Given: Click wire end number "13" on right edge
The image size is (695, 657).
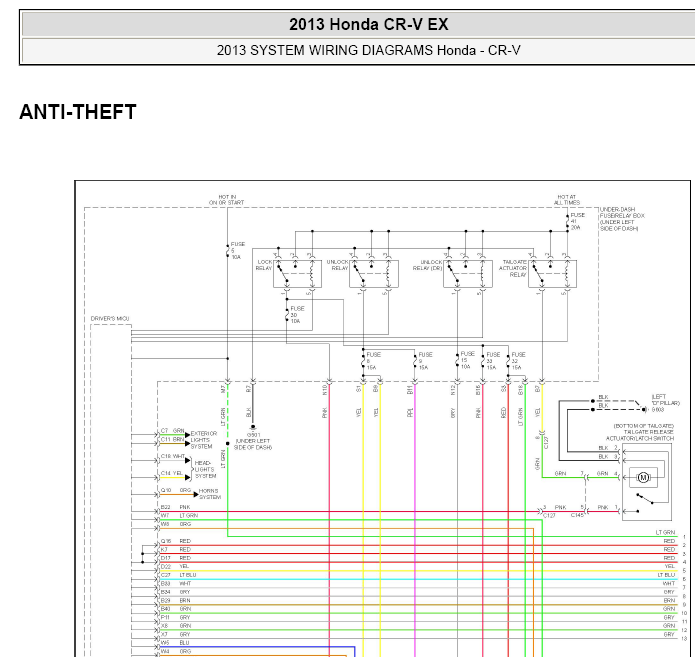Looking at the screenshot, I should coord(684,639).
